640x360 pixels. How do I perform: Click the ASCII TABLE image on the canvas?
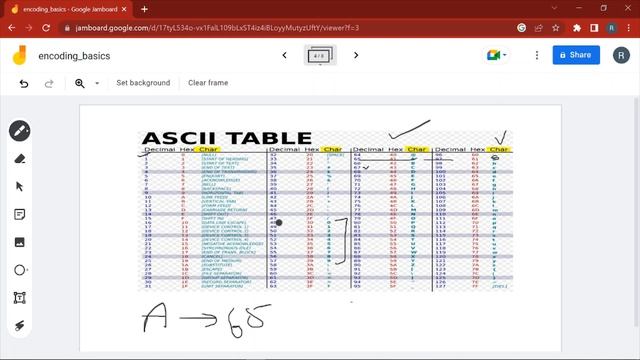[x=326, y=210]
